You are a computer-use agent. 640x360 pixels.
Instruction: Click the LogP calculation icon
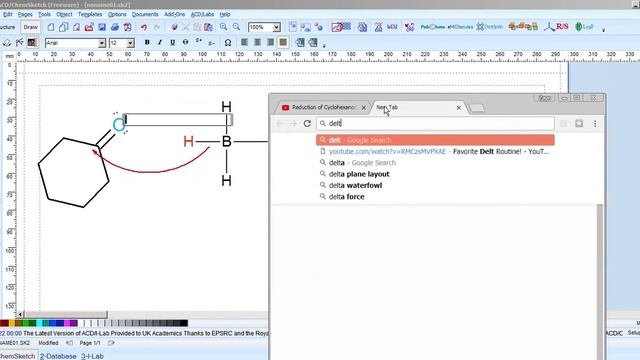click(x=584, y=27)
